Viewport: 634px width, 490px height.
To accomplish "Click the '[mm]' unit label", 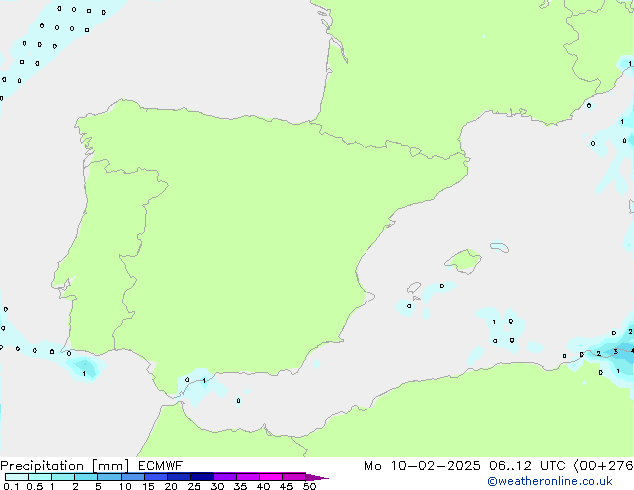I will 110,466.
